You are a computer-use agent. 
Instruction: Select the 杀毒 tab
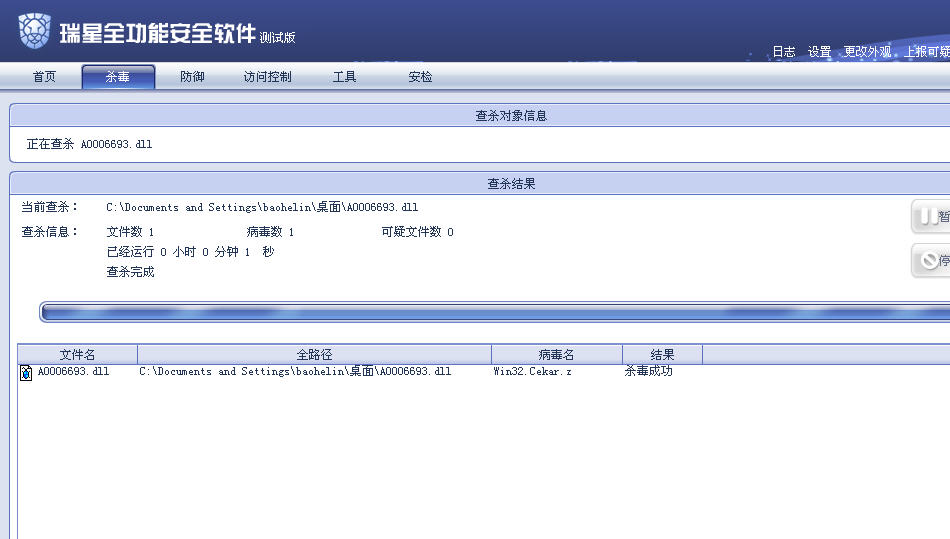(118, 77)
